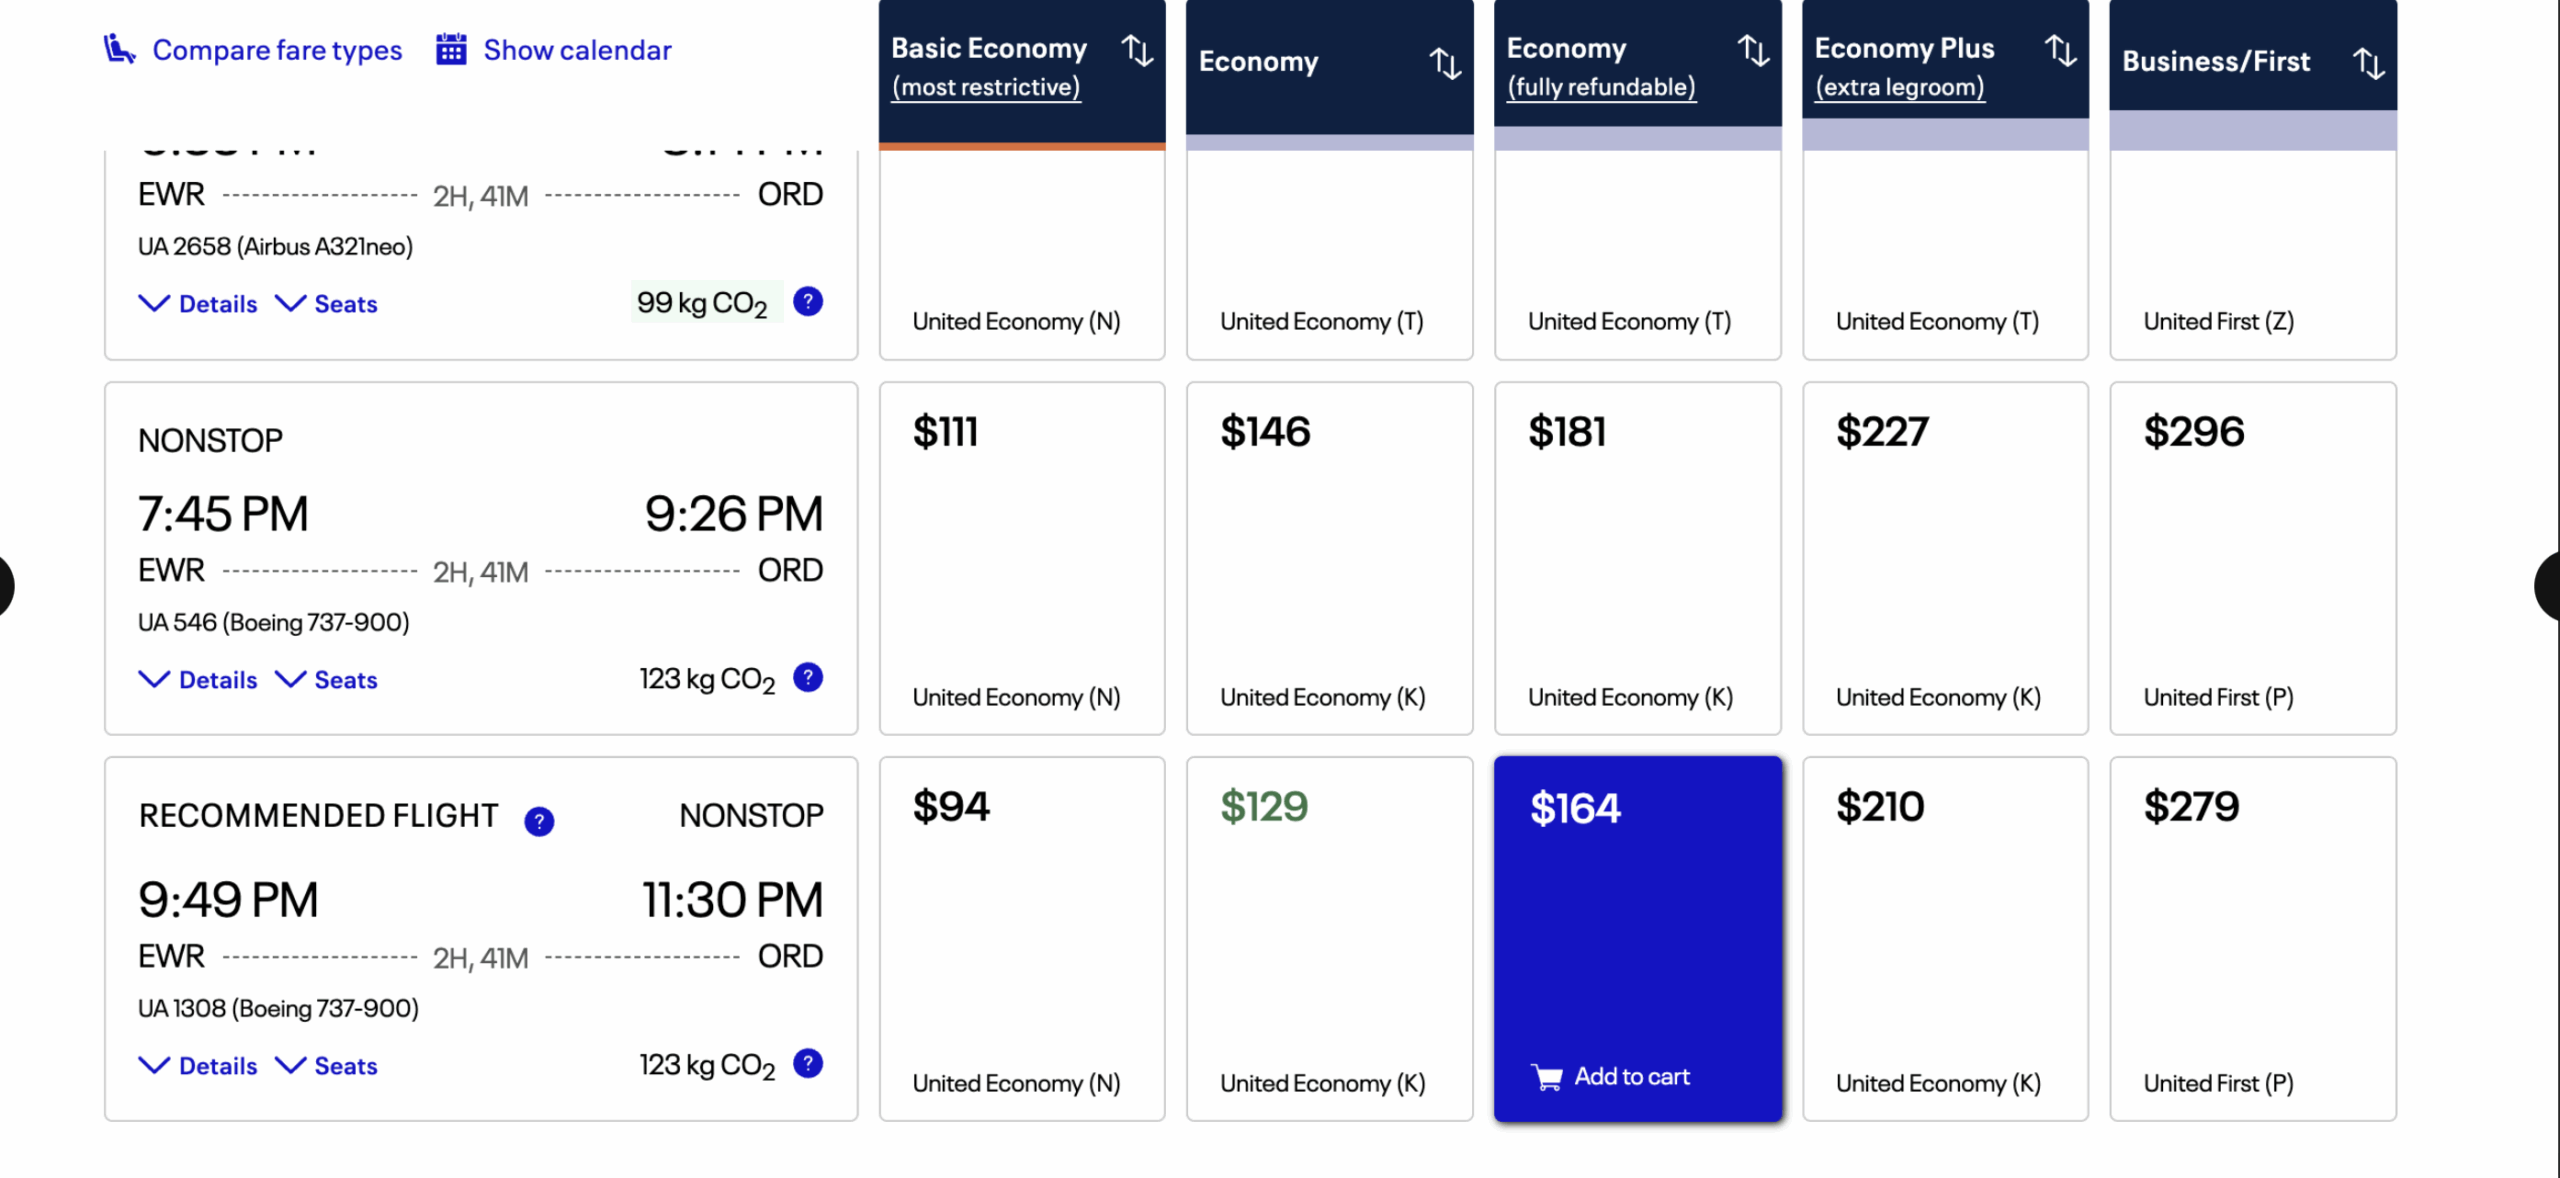Expand Details for UA 546 flight
2560x1178 pixels.
198,680
